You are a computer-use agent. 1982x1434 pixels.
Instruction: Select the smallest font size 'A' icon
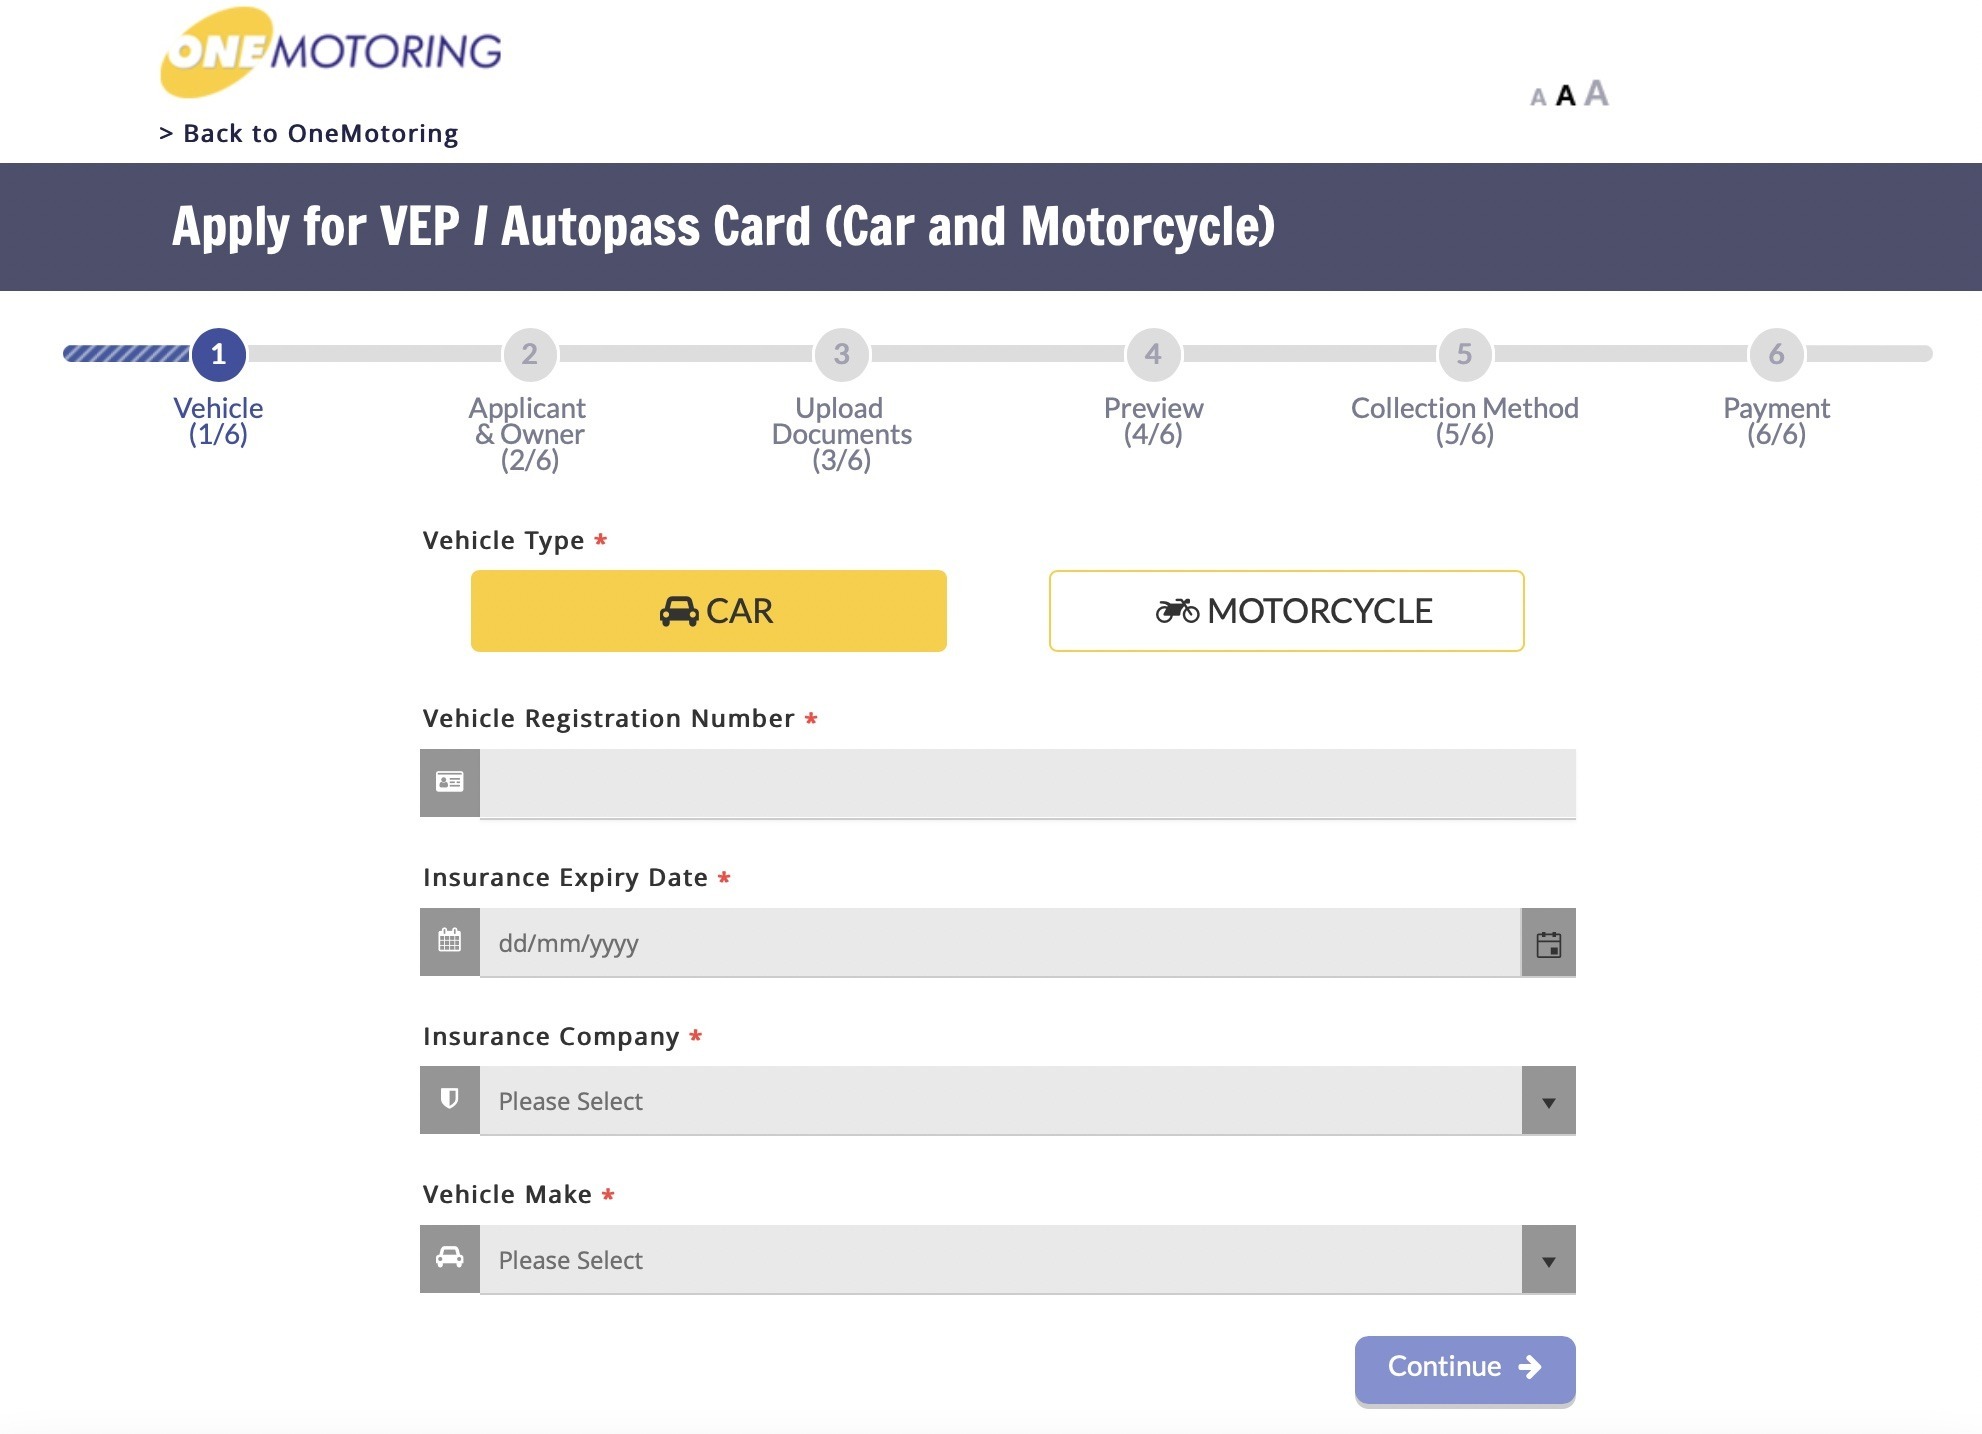[x=1536, y=97]
